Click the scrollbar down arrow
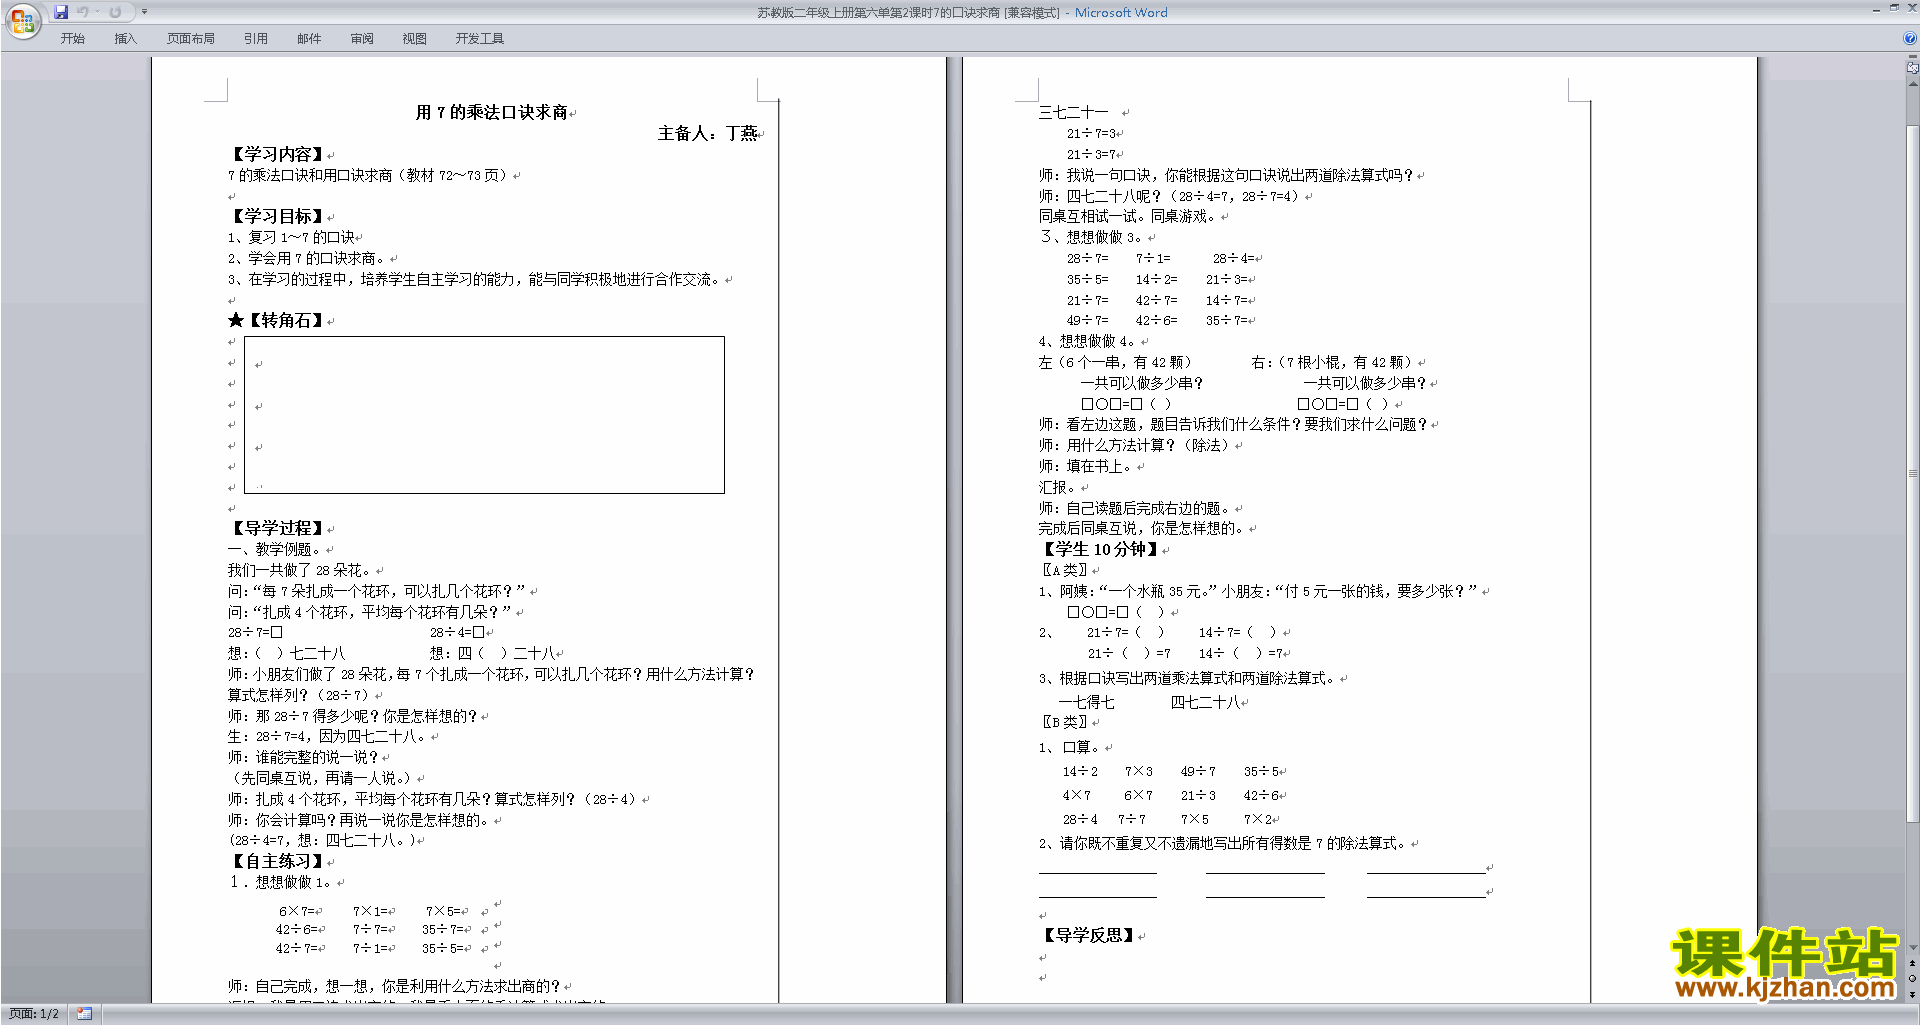 point(1912,947)
